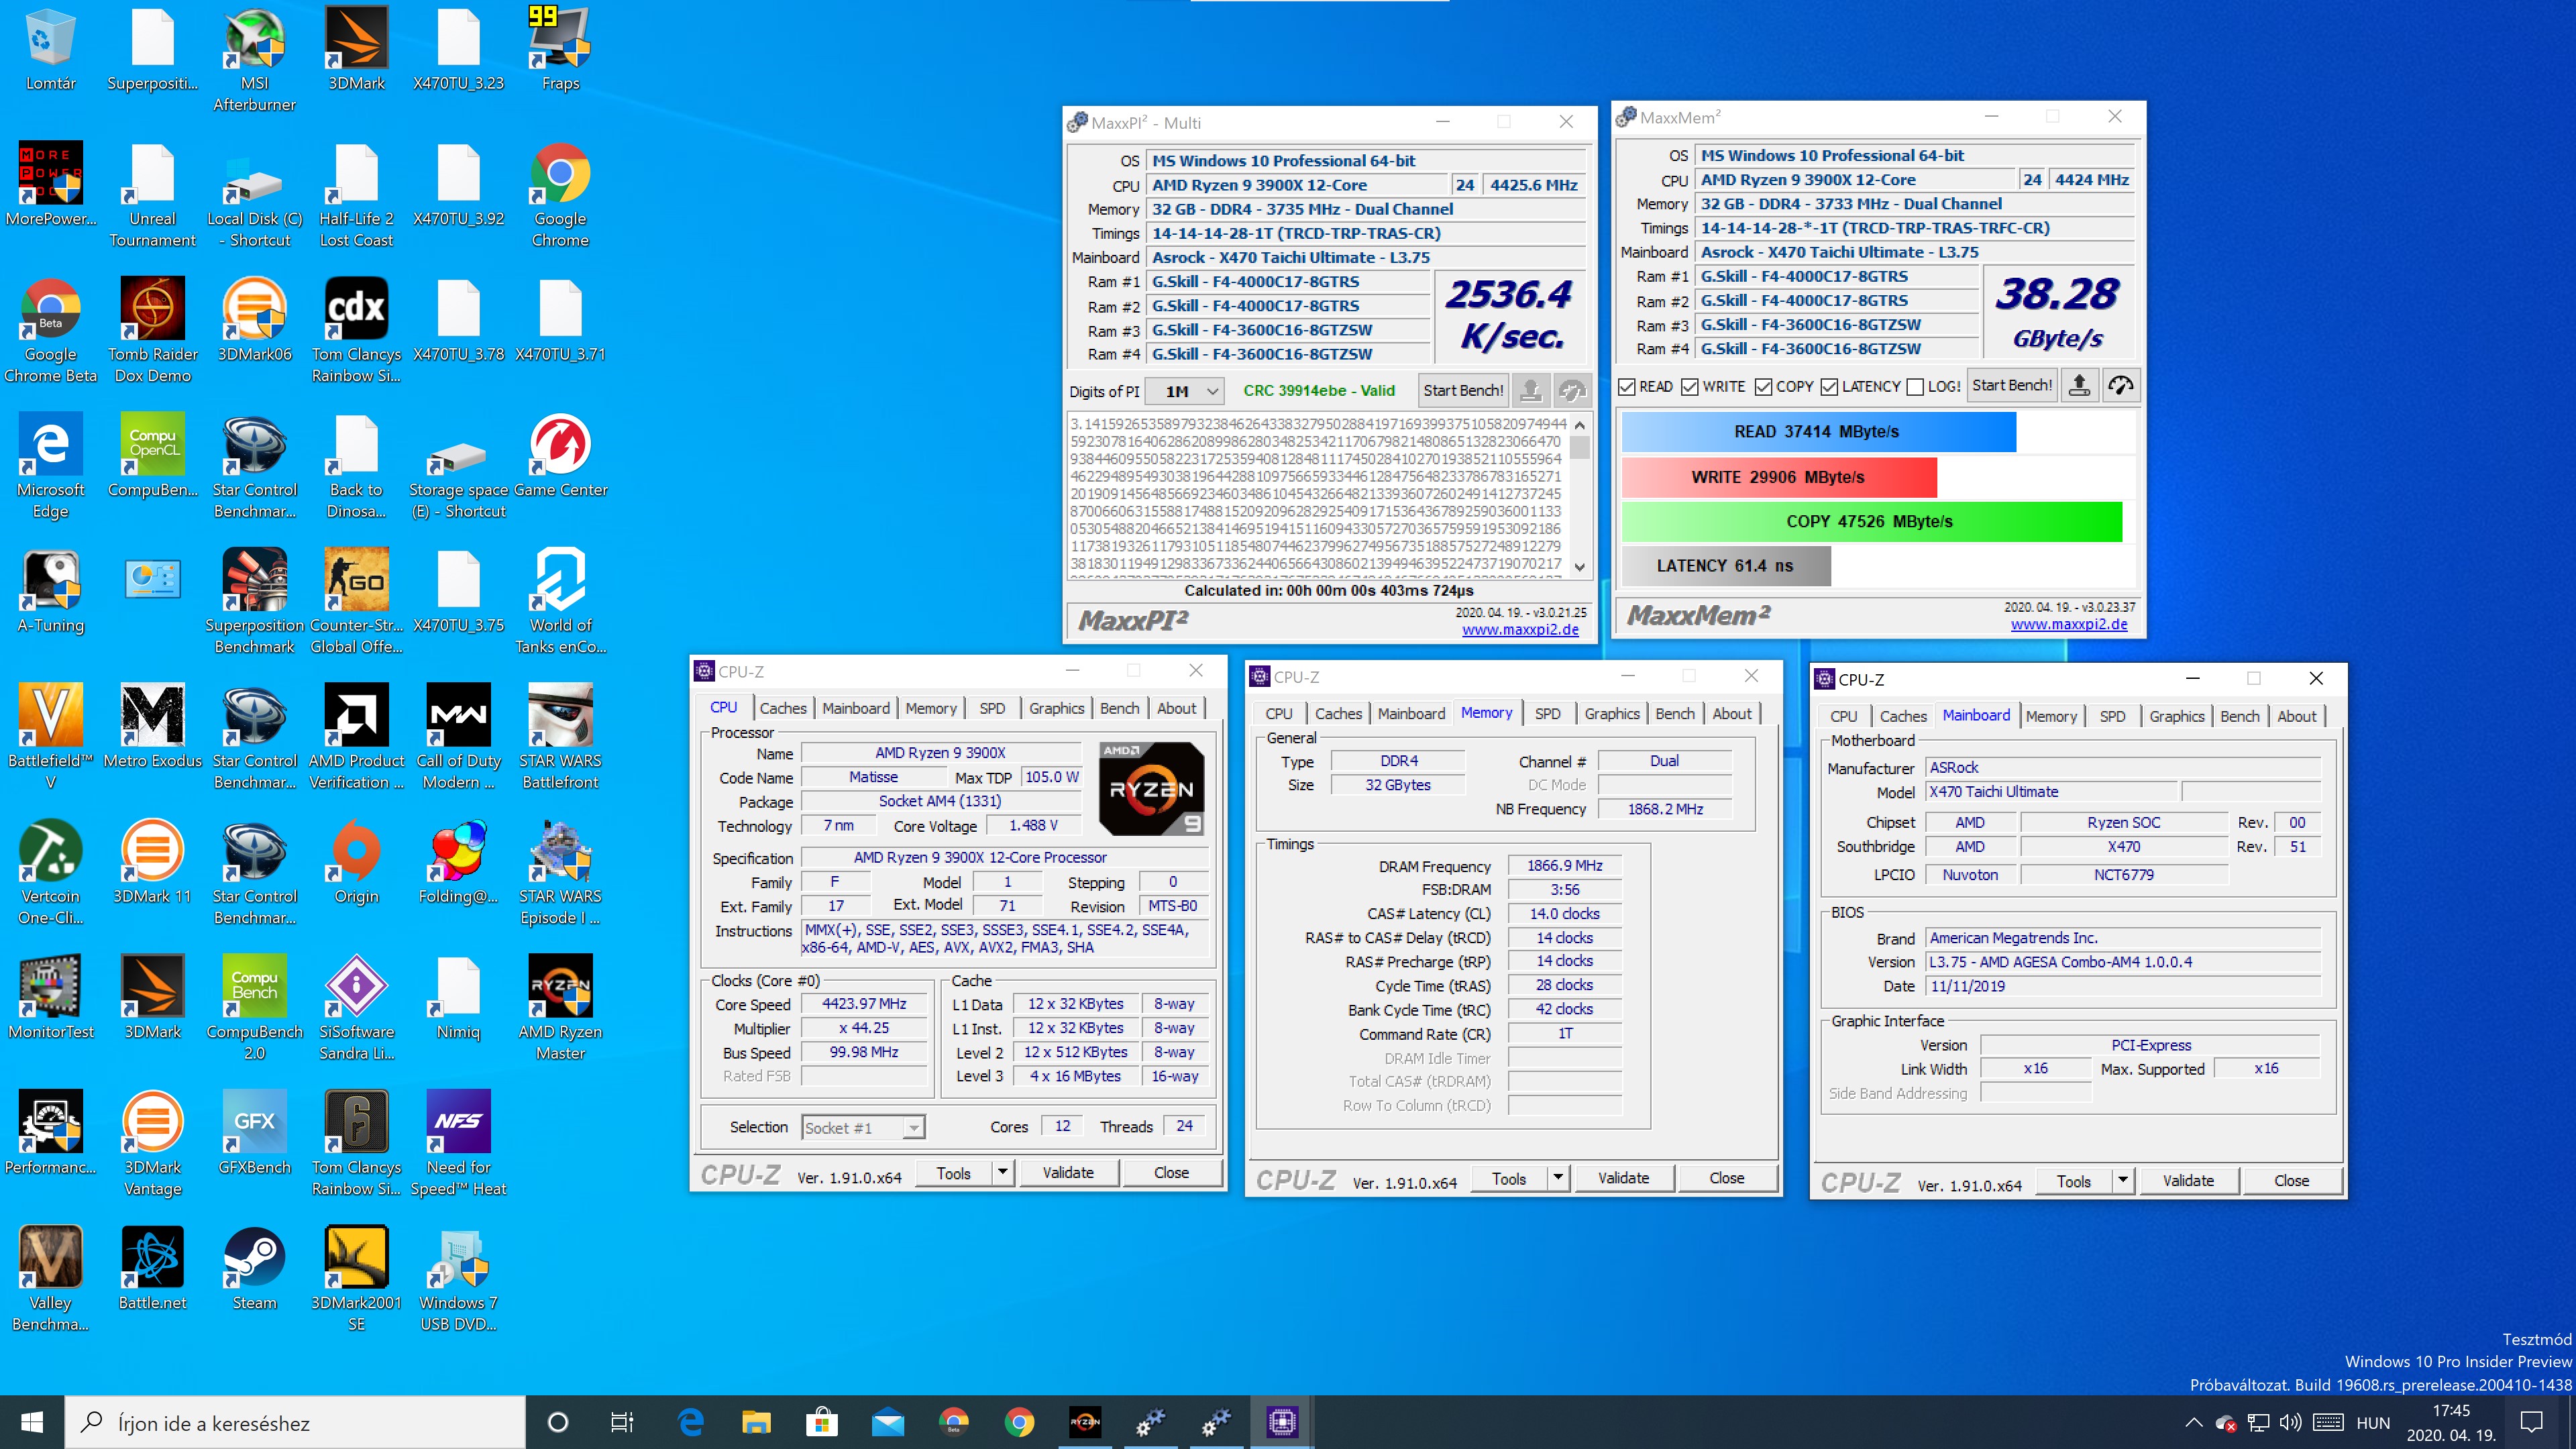
Task: Open SPD tab in Memory window
Action: point(1547,713)
